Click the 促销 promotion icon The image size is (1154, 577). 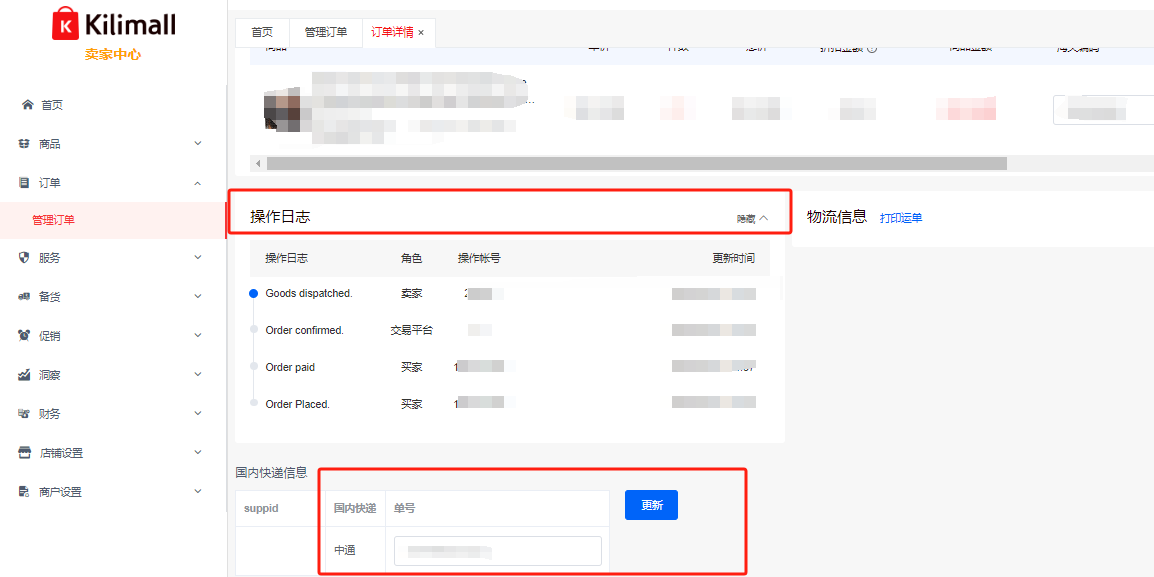pos(25,336)
